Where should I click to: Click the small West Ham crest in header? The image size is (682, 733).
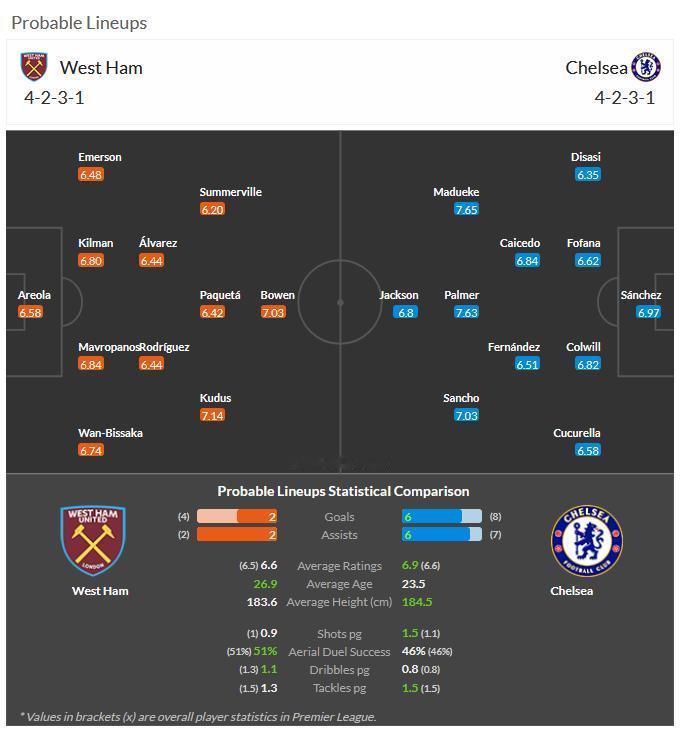point(34,66)
